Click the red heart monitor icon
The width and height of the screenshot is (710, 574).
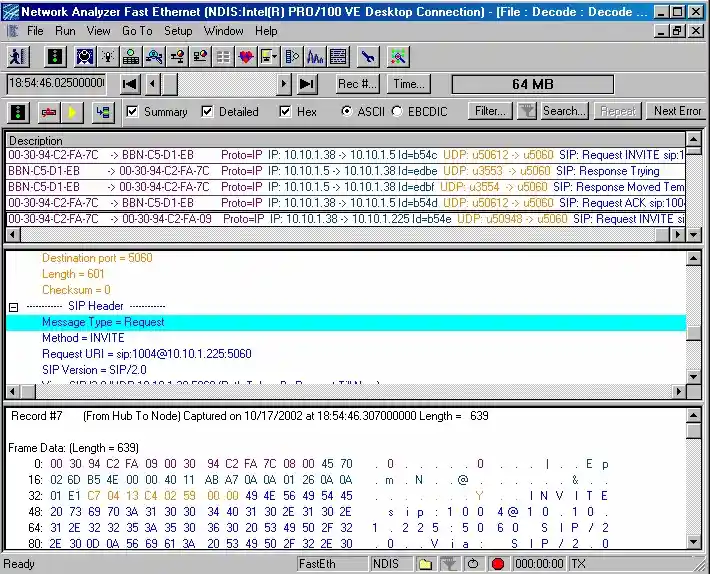[x=246, y=57]
